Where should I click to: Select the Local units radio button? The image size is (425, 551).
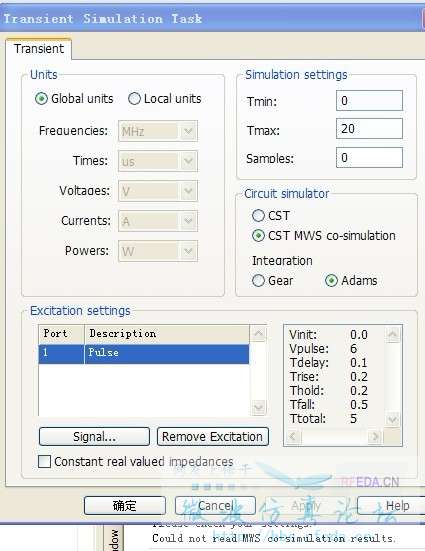134,99
